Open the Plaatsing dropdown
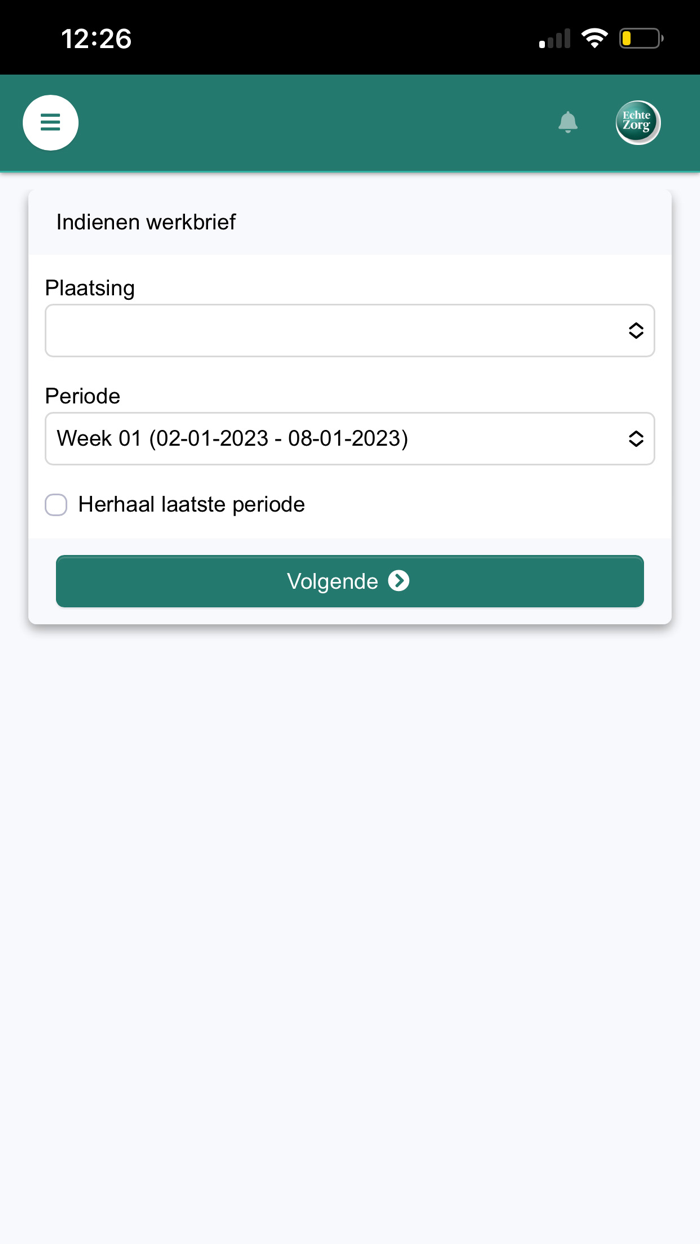Screen dimensions: 700x1244 tap(330, 331)
